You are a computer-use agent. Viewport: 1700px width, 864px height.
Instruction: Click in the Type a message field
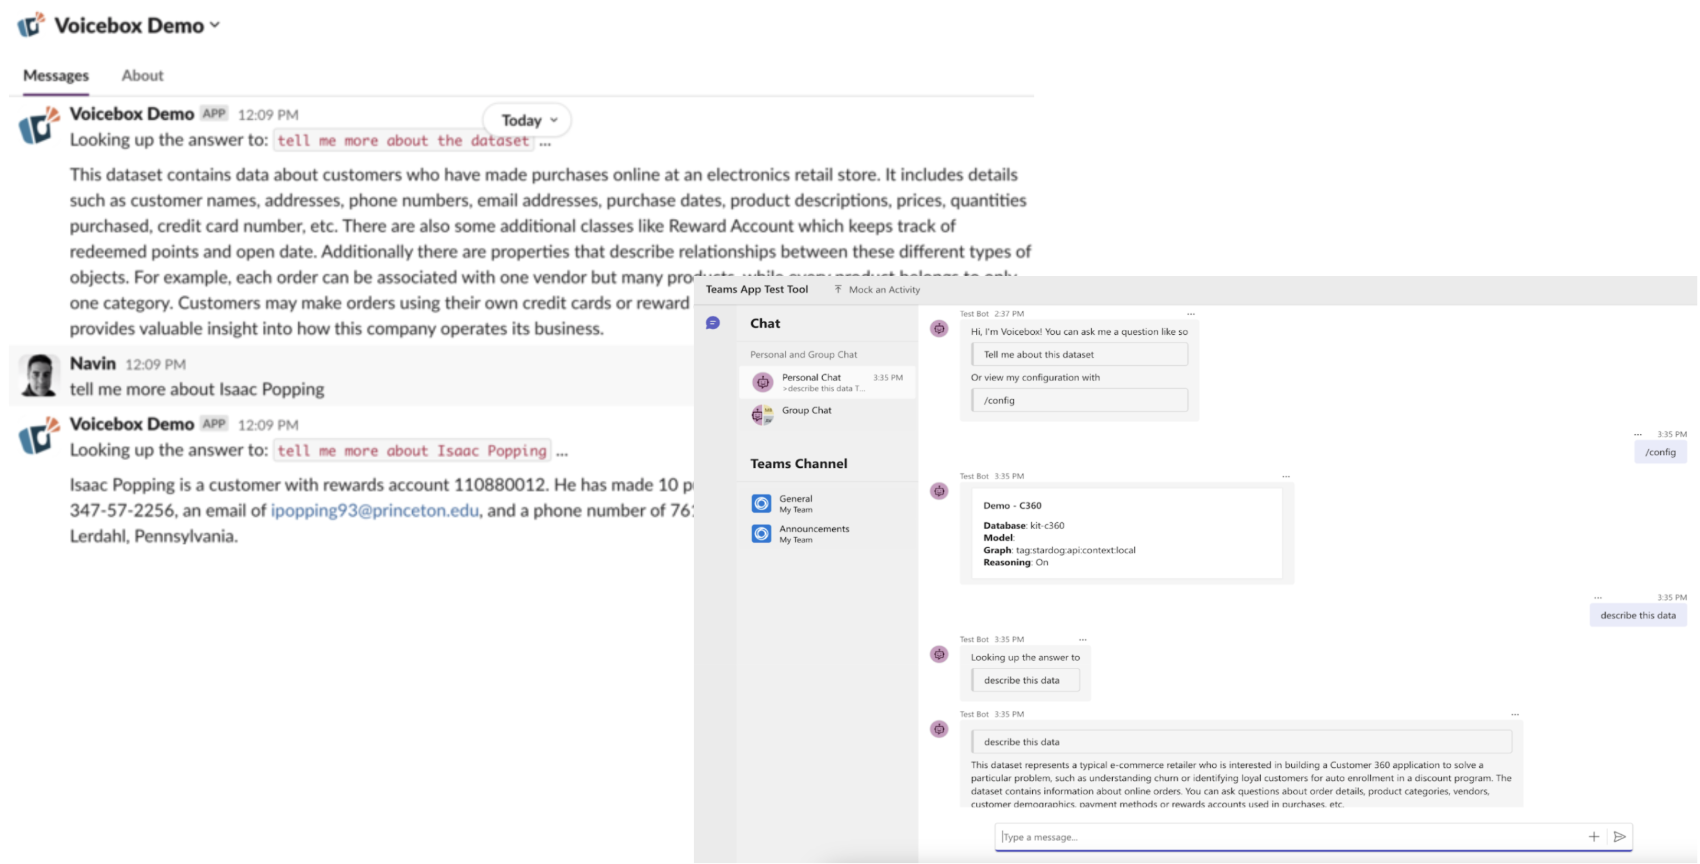pyautogui.click(x=1288, y=837)
